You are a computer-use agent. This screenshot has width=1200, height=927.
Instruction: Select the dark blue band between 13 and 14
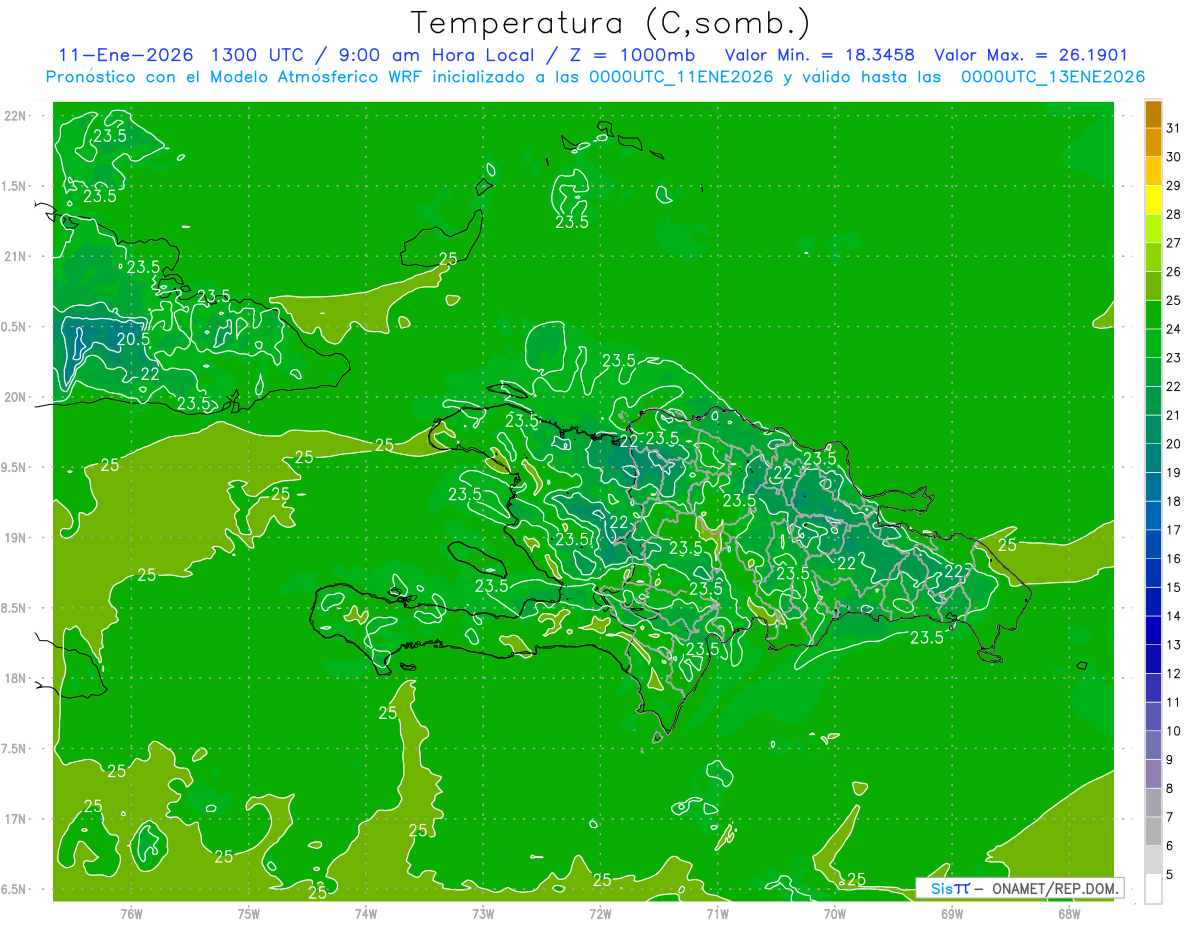click(1153, 631)
